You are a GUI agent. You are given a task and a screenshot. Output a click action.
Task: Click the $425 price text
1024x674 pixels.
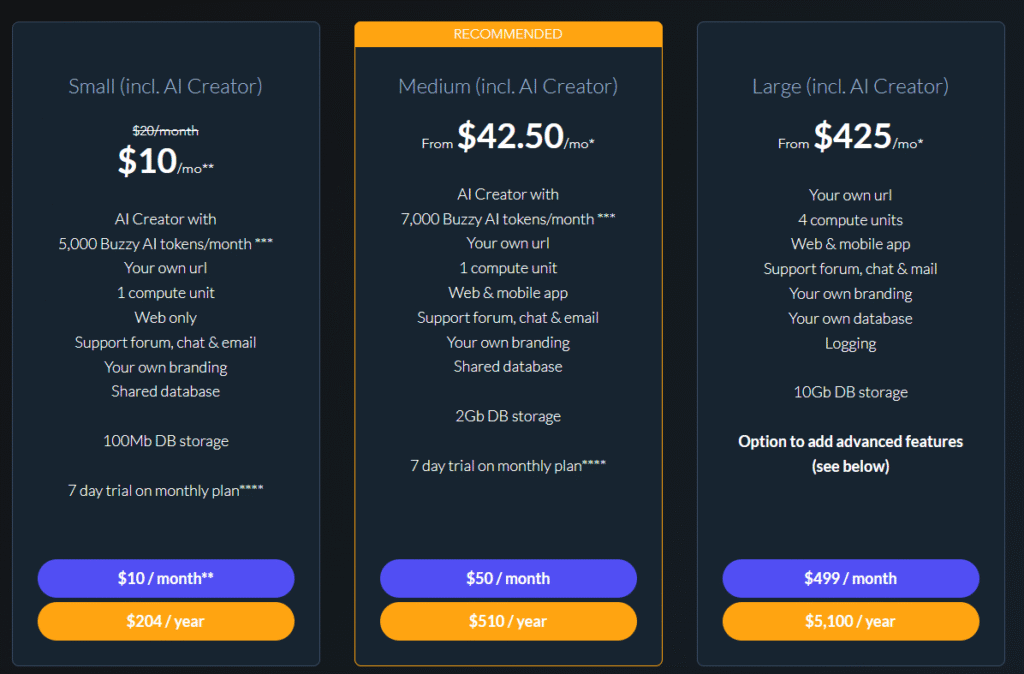coord(852,136)
